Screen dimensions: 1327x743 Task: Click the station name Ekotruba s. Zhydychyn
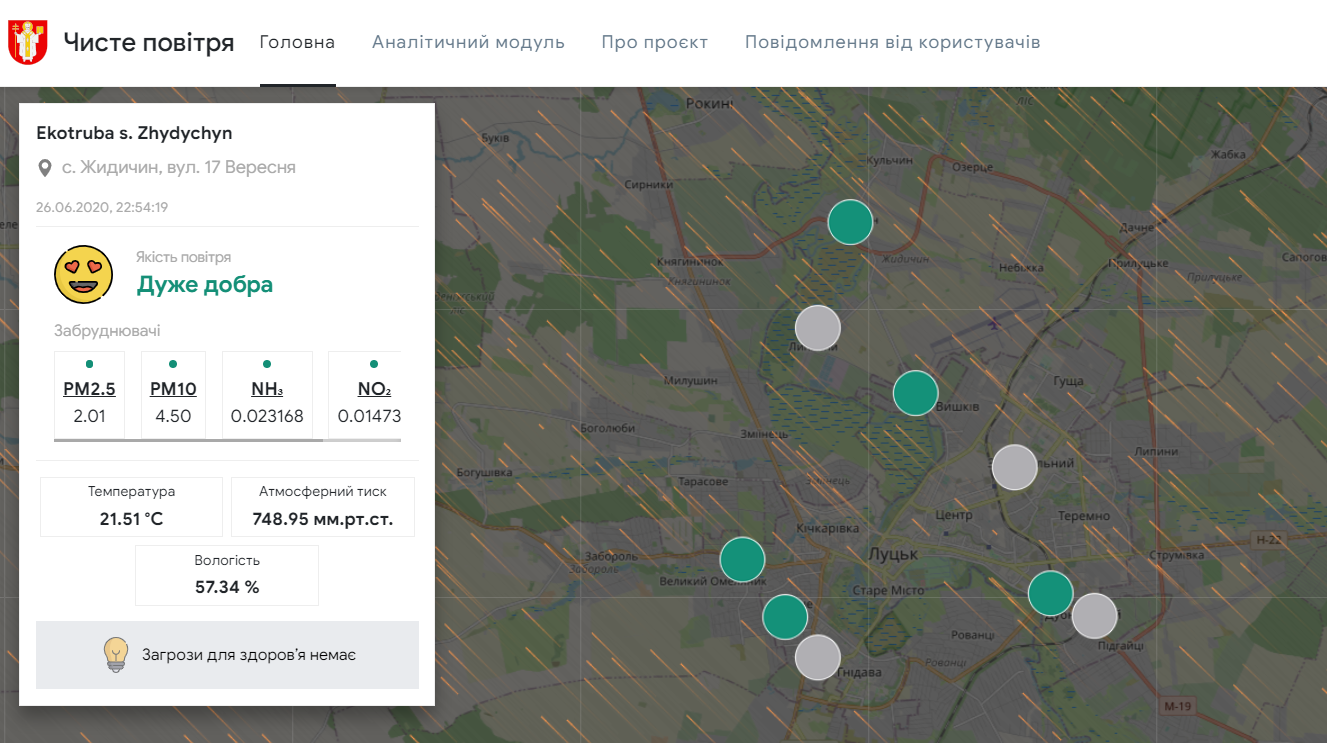pyautogui.click(x=134, y=133)
